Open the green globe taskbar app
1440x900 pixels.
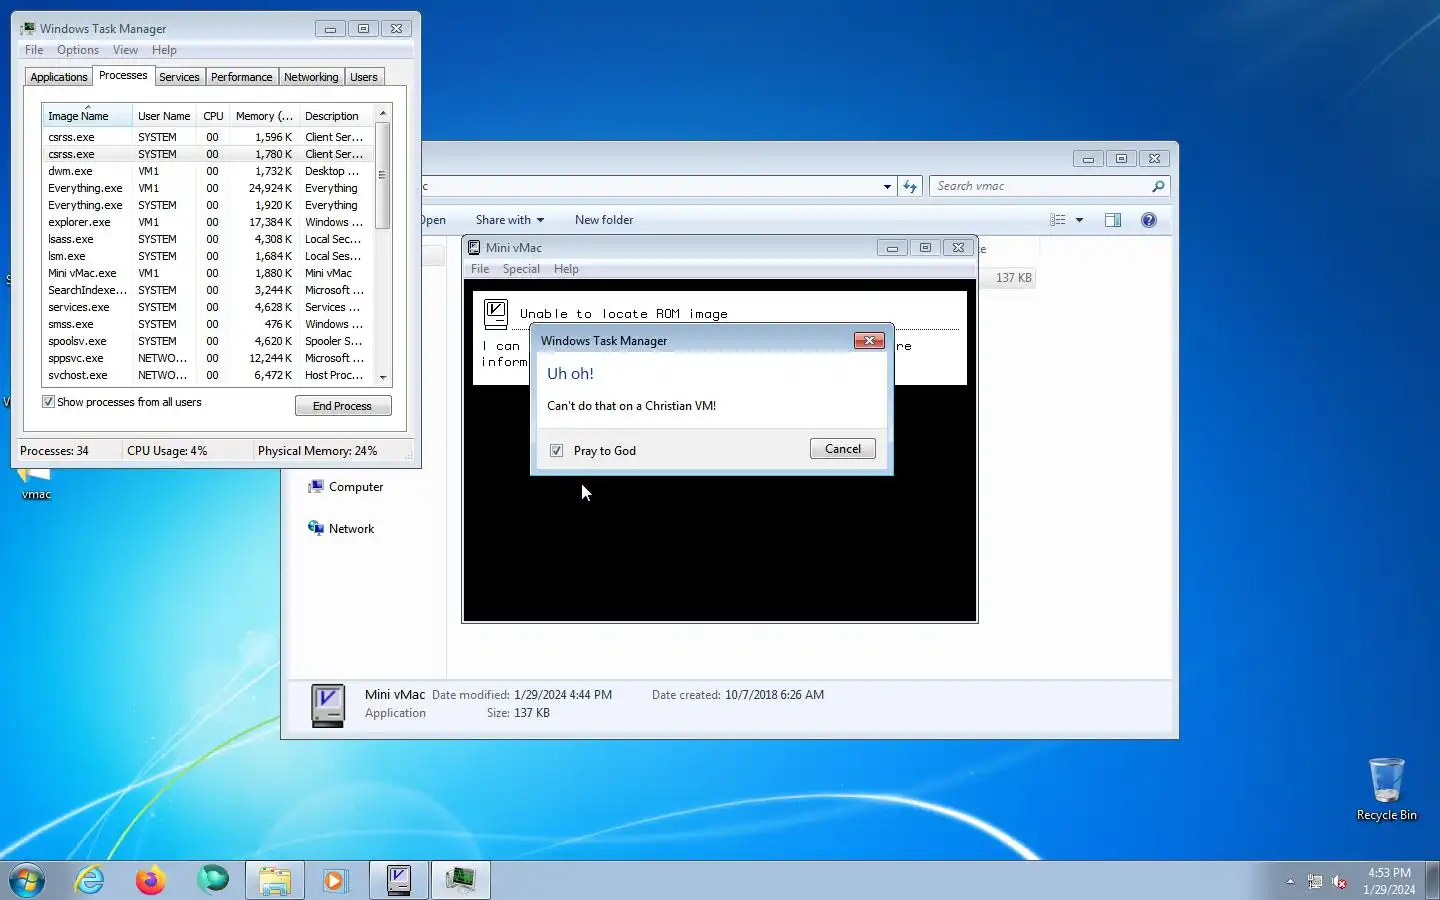[x=212, y=880]
